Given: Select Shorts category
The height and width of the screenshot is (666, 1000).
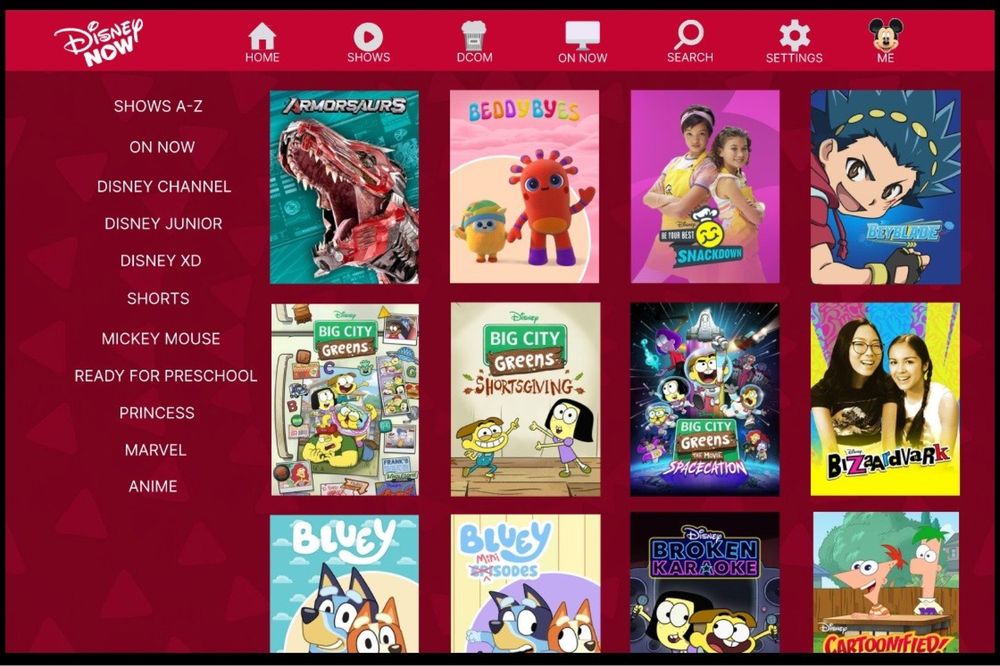Looking at the screenshot, I should [x=158, y=298].
